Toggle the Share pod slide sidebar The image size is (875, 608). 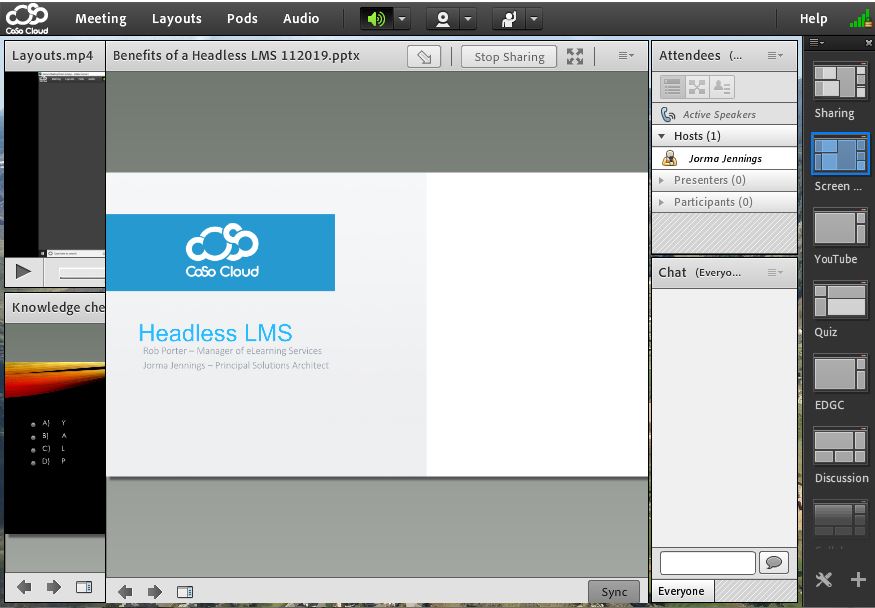(x=185, y=592)
